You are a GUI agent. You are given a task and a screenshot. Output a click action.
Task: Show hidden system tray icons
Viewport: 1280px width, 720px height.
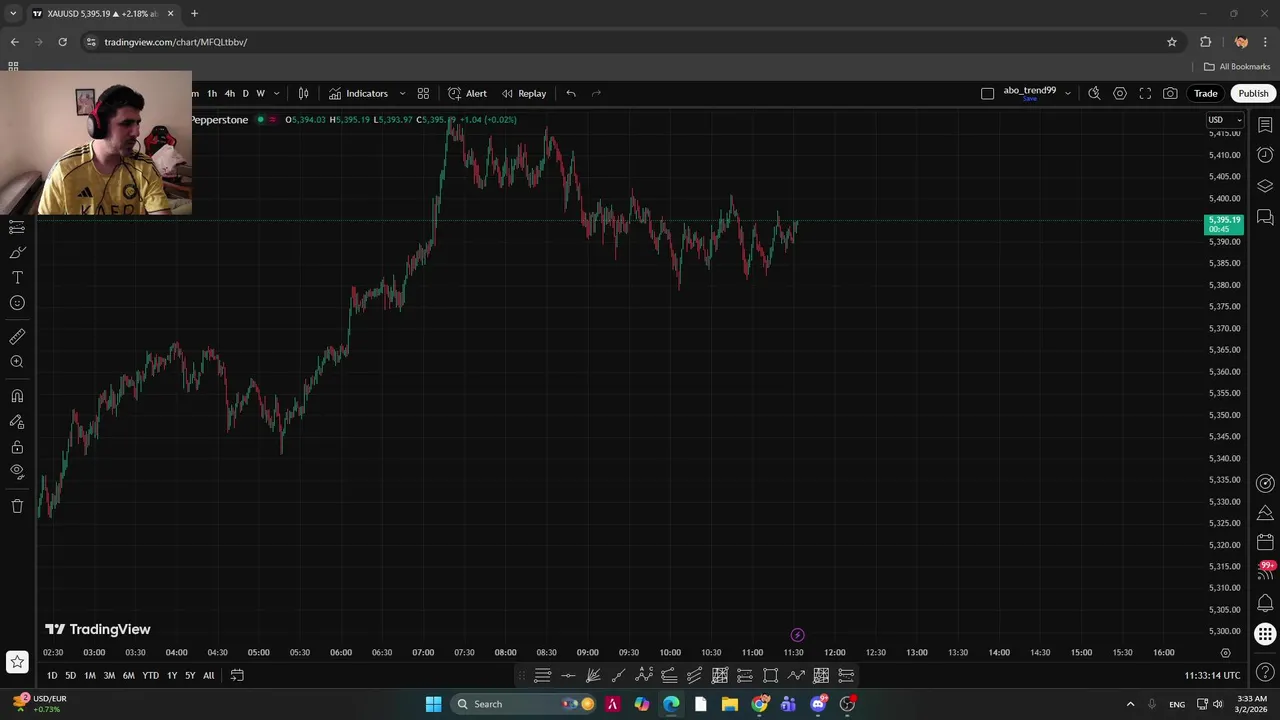(x=1130, y=704)
